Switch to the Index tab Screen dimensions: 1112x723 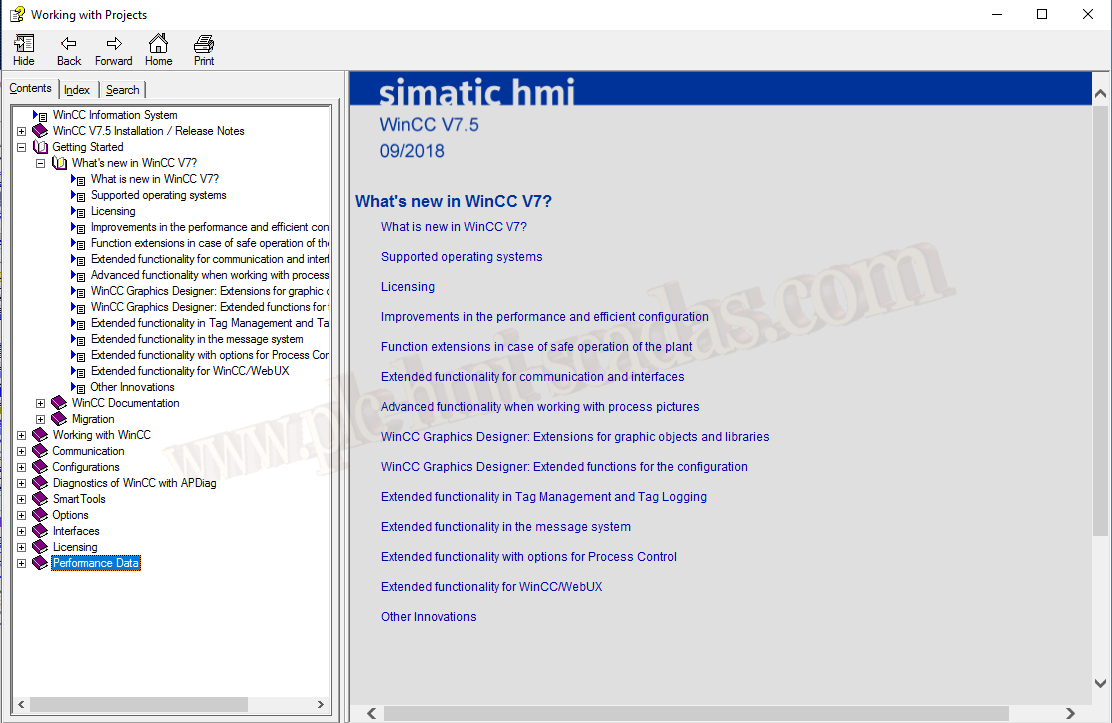point(77,90)
